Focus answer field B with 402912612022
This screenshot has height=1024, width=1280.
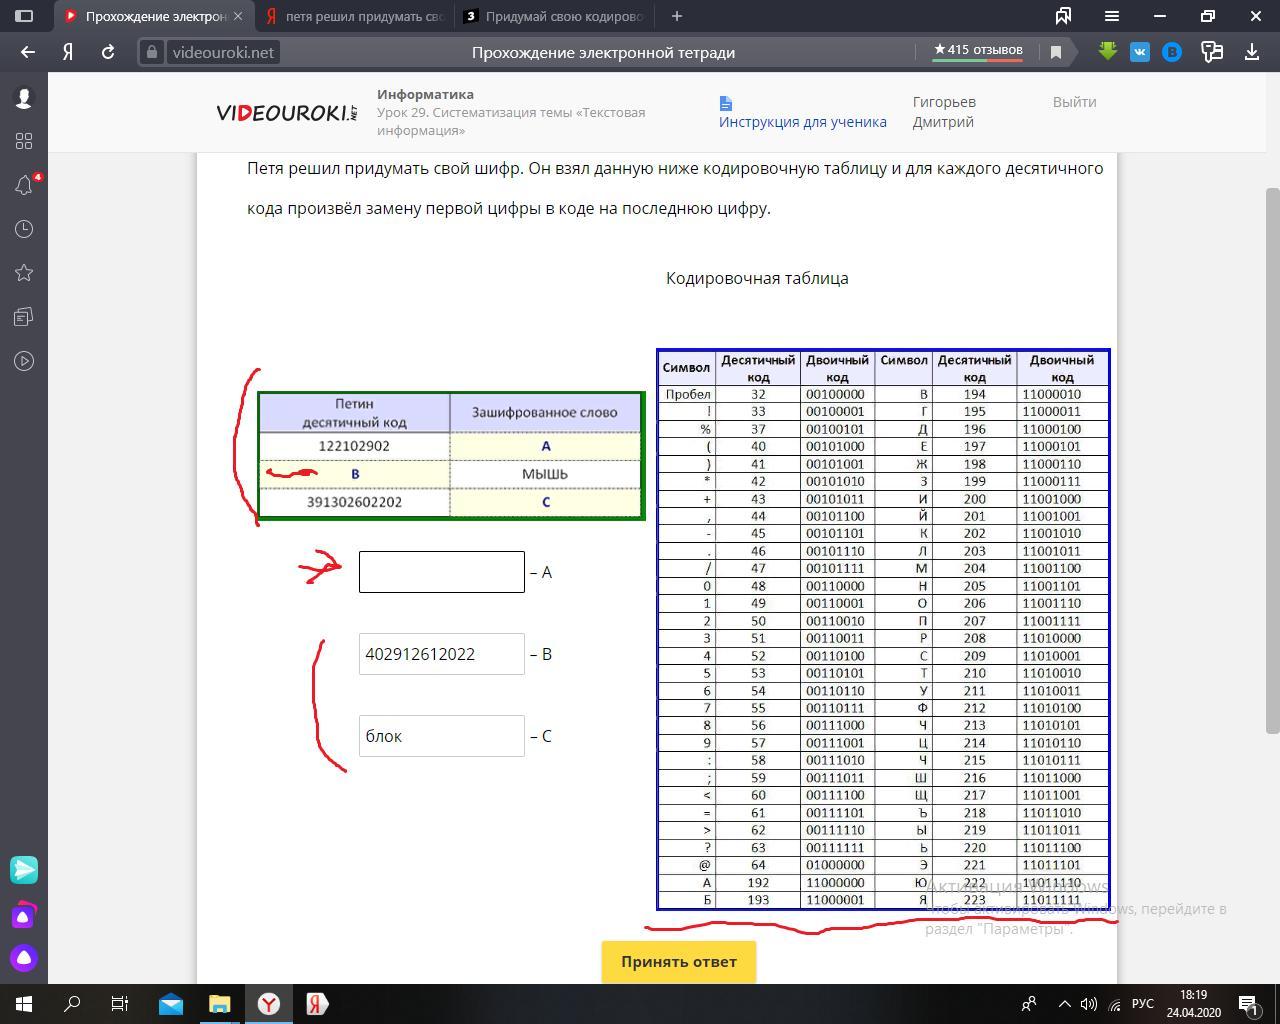(442, 654)
